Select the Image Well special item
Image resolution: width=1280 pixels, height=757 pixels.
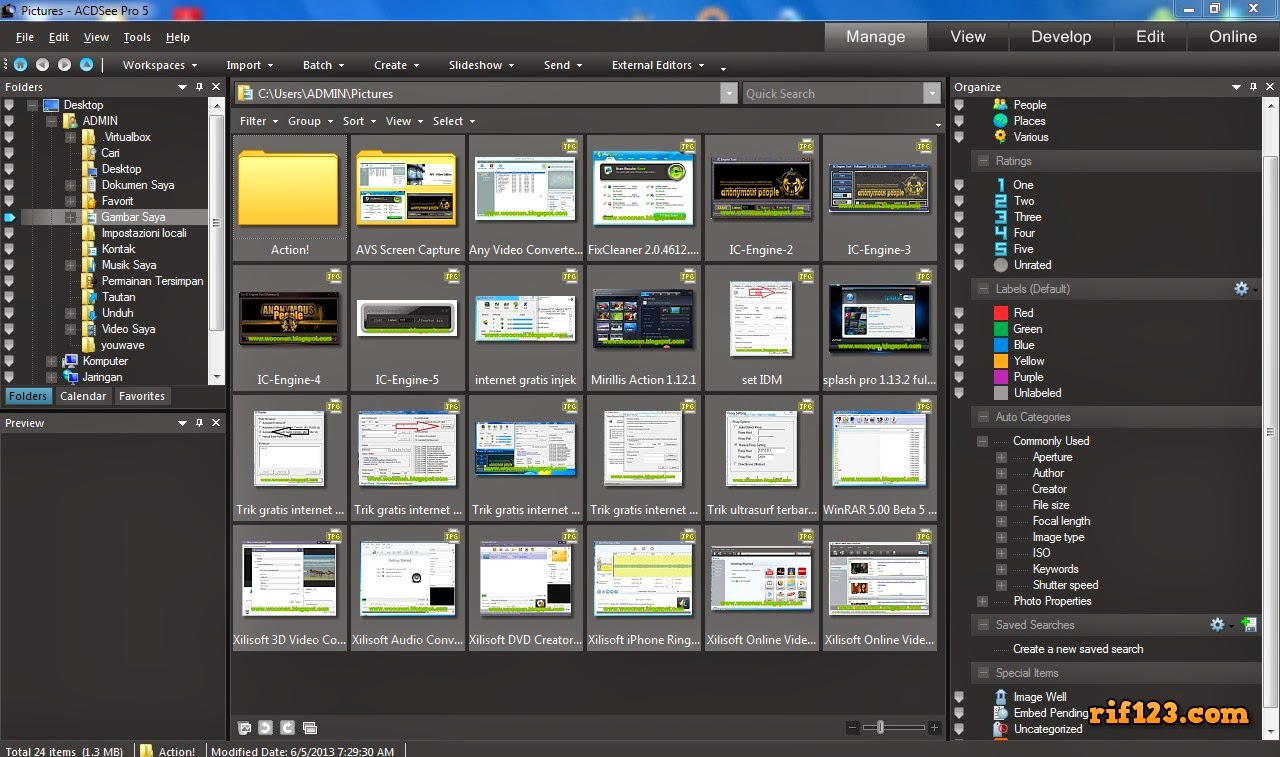(x=1040, y=697)
